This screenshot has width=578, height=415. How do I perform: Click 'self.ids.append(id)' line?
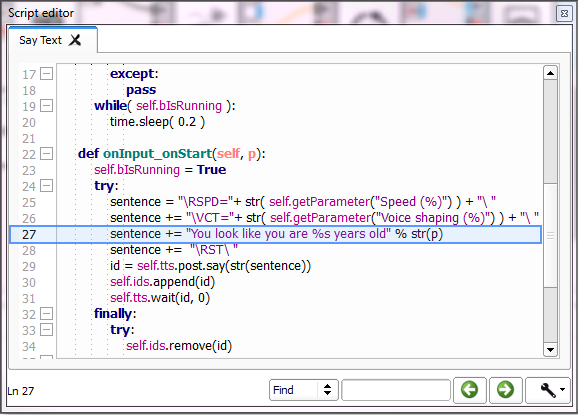click(x=163, y=282)
